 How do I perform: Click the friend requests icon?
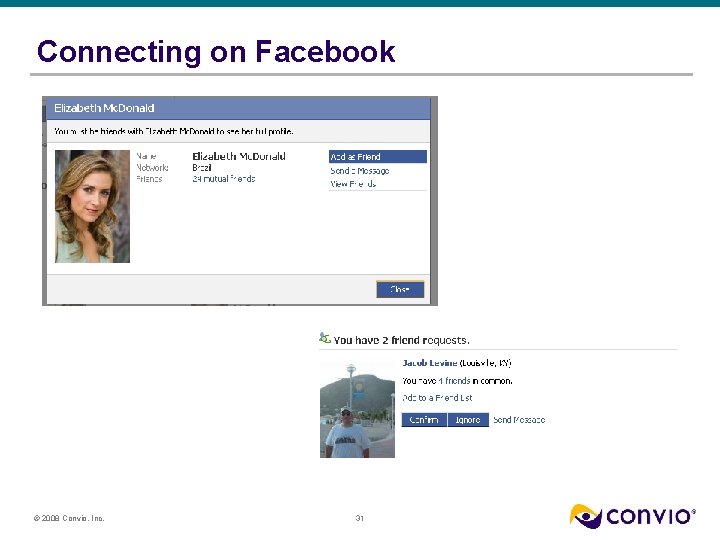[325, 338]
